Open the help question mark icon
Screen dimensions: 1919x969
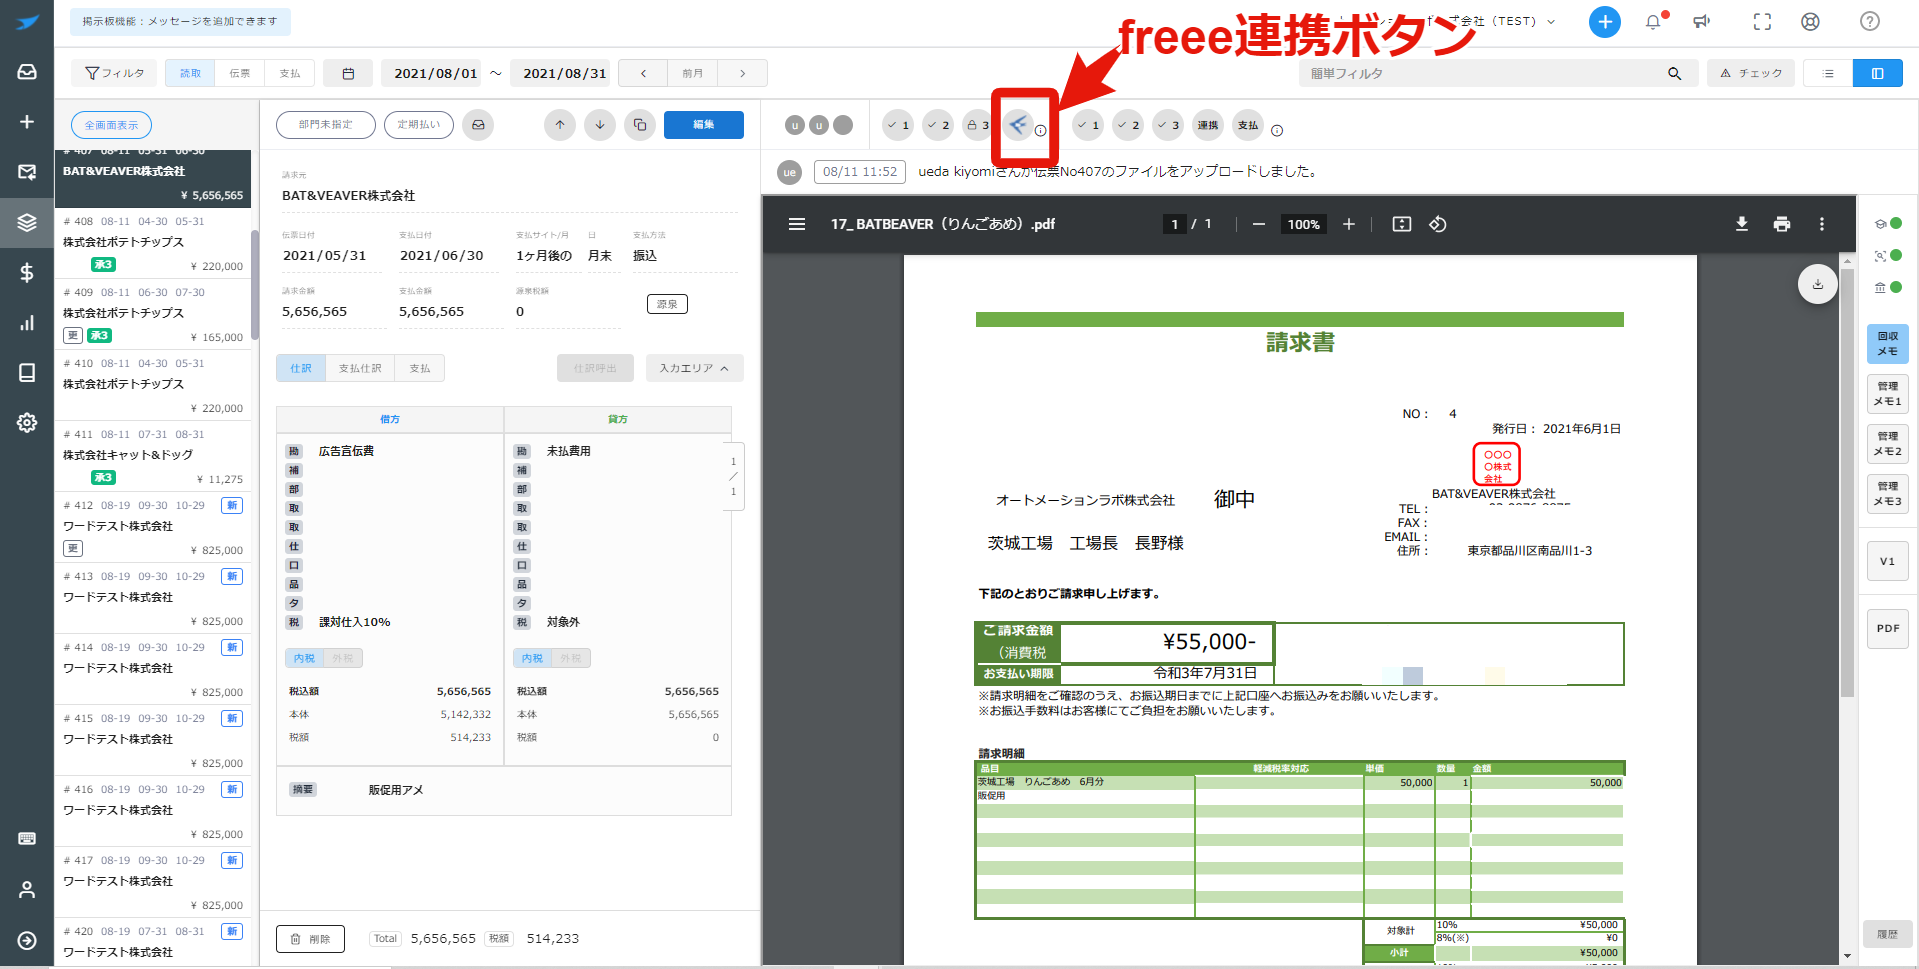[x=1869, y=22]
